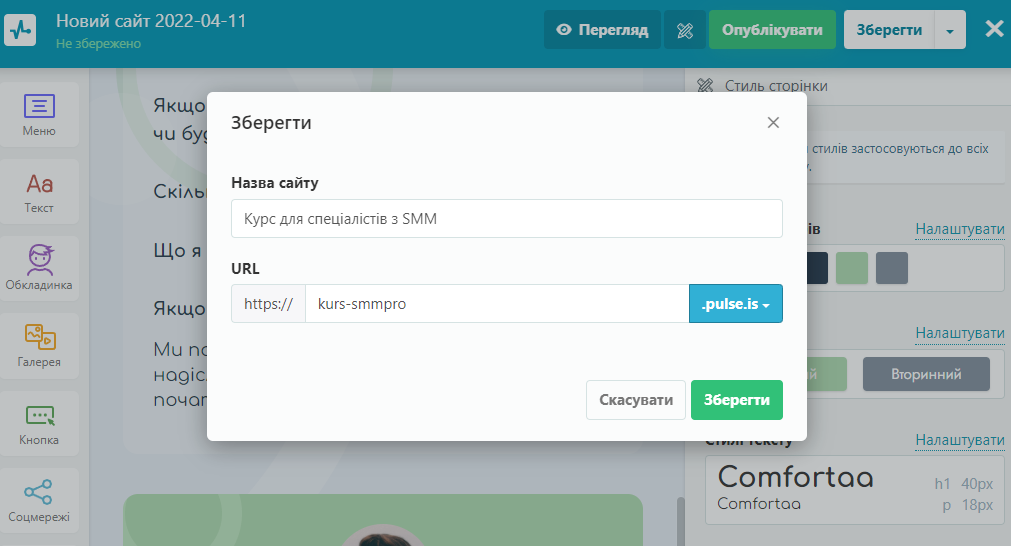Open Налаштувати link for text styles
The width and height of the screenshot is (1011, 546).
(x=959, y=440)
